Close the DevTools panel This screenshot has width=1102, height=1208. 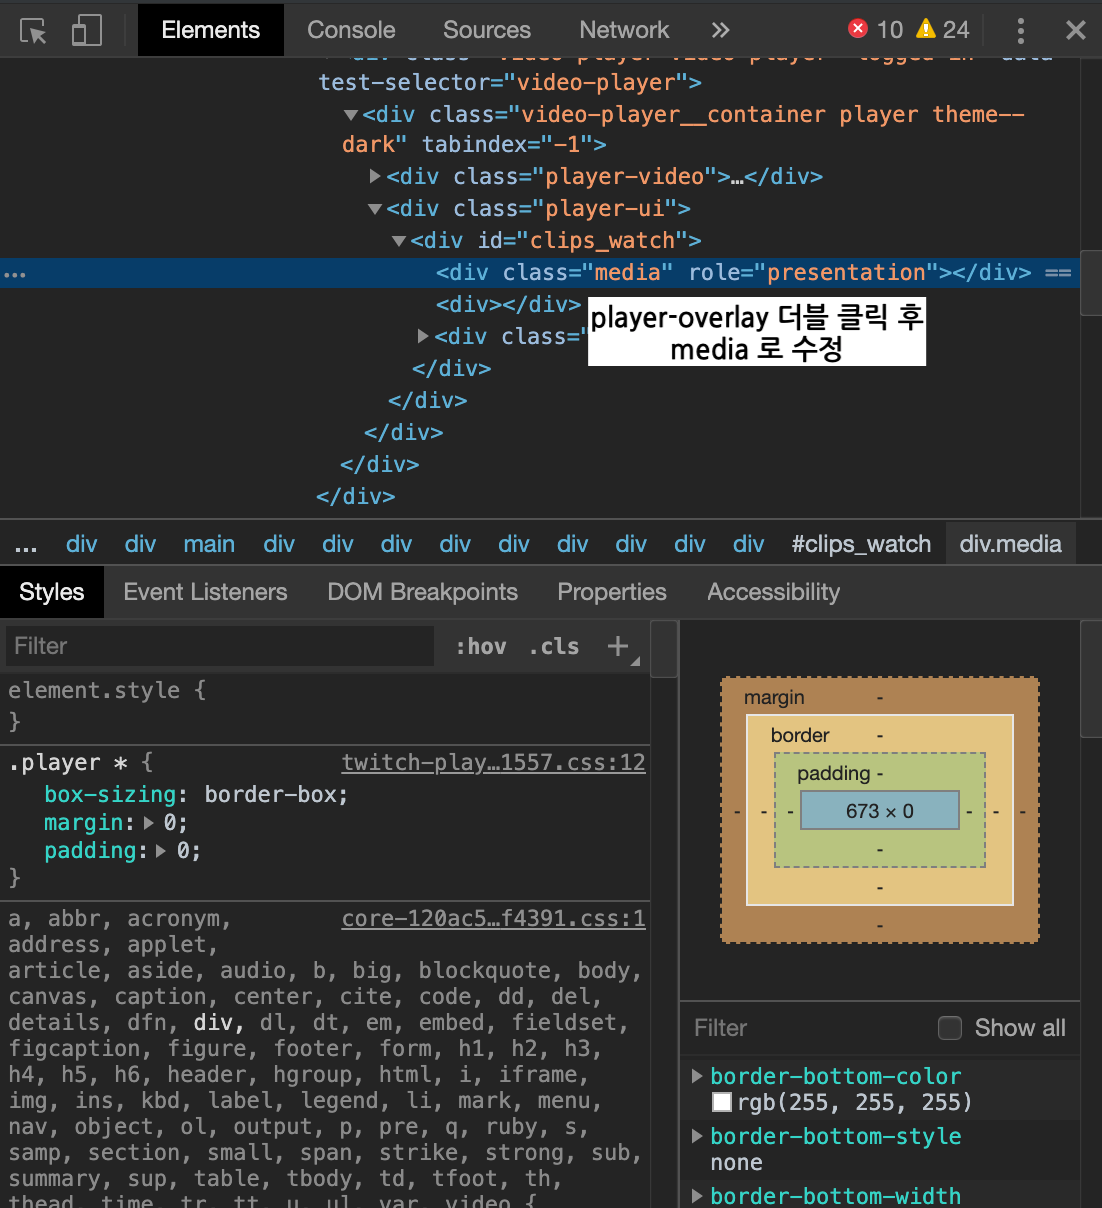(x=1076, y=30)
